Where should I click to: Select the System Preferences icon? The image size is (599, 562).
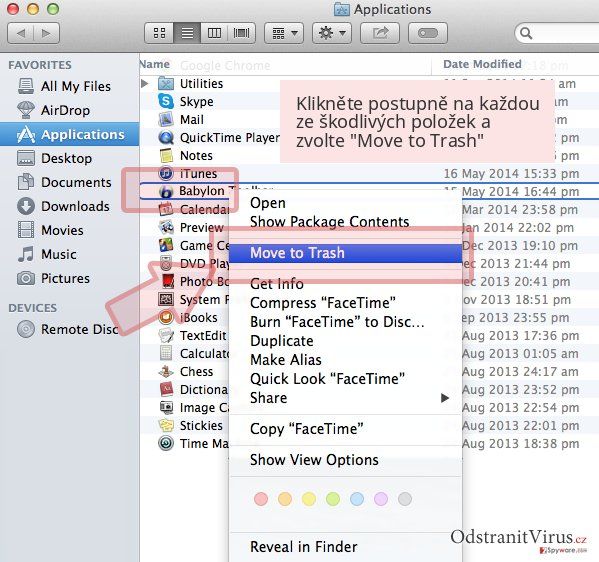pyautogui.click(x=166, y=299)
